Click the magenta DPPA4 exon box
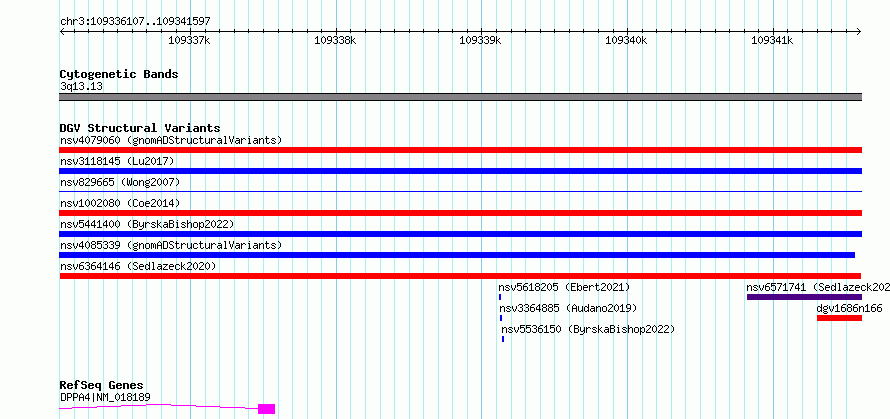The height and width of the screenshot is (419, 890). (266, 409)
